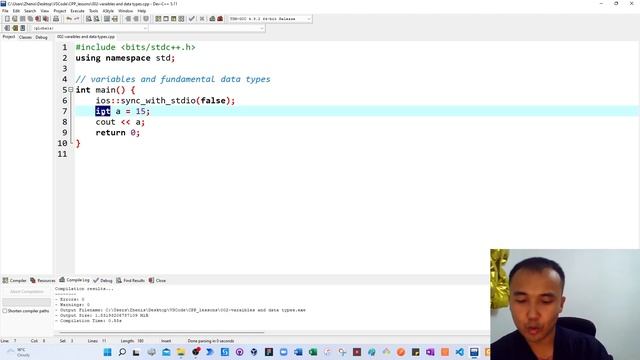640x360 pixels.
Task: Switch to the Compiler bottom tab
Action: 14,280
